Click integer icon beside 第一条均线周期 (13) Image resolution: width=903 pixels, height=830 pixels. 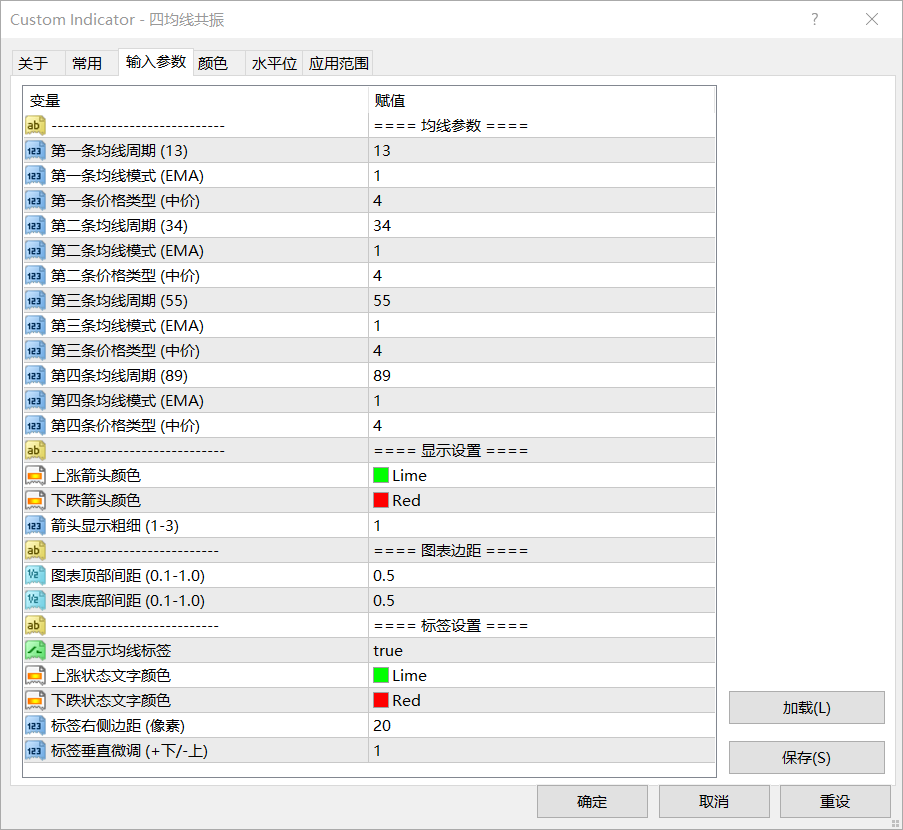click(35, 151)
